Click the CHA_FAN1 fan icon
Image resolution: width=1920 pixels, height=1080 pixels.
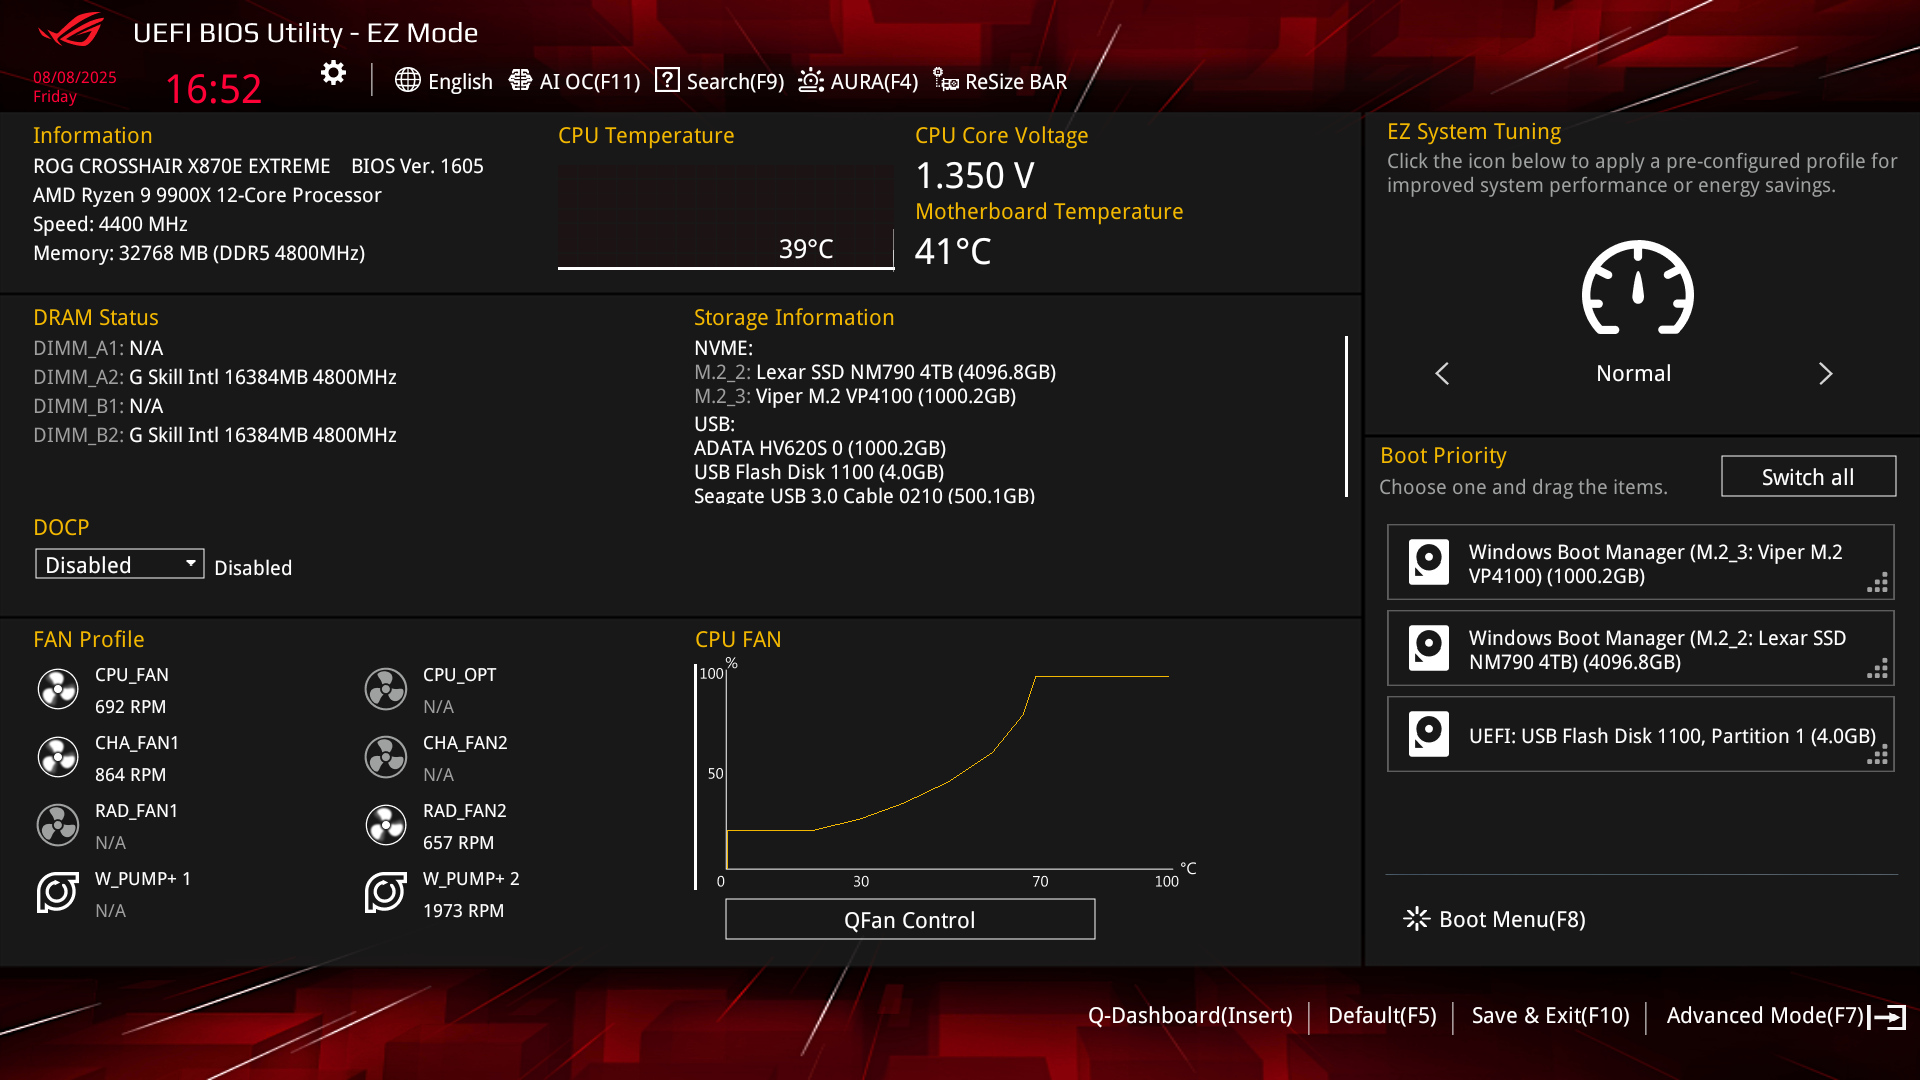(x=58, y=757)
